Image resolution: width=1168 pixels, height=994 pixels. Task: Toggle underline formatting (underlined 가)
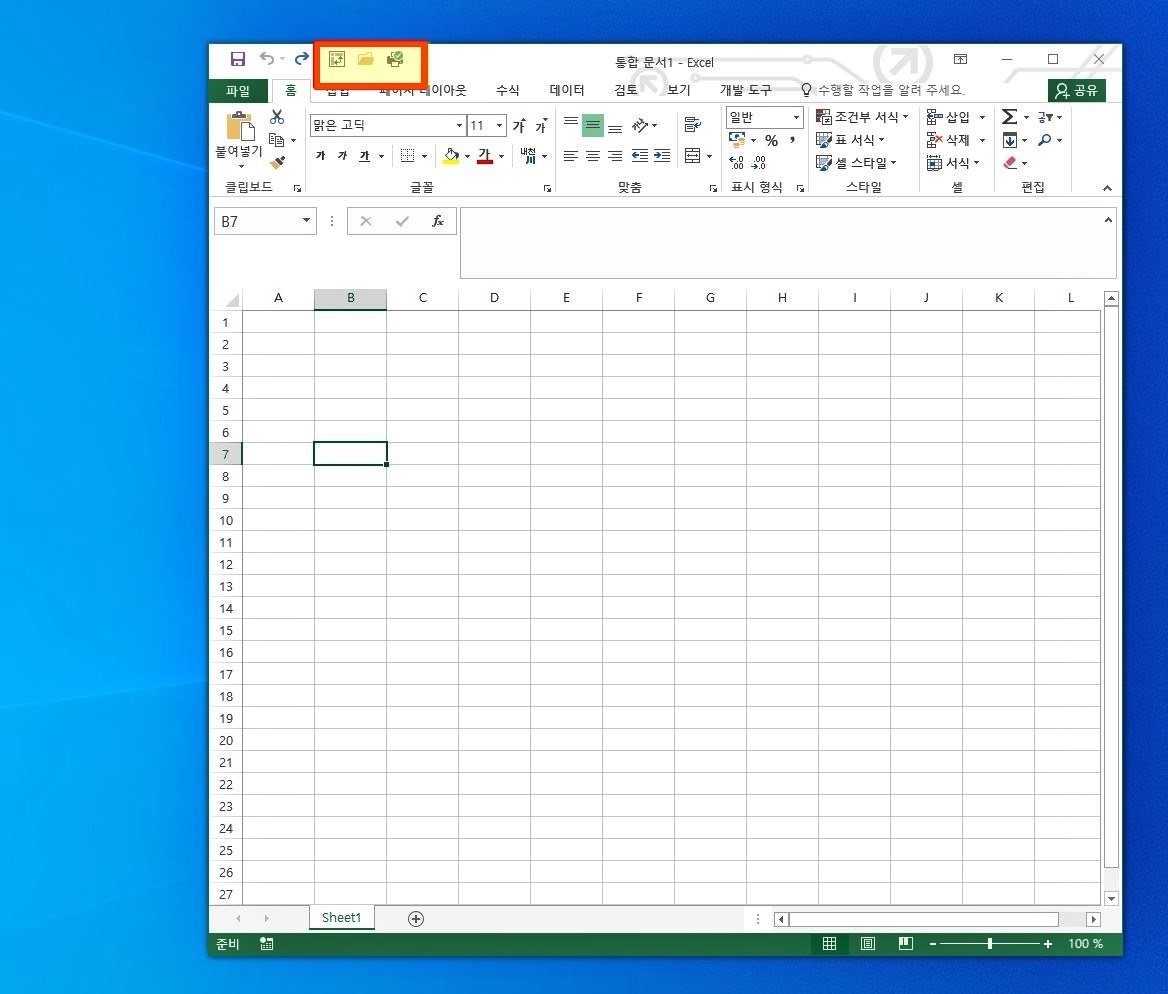(x=364, y=156)
